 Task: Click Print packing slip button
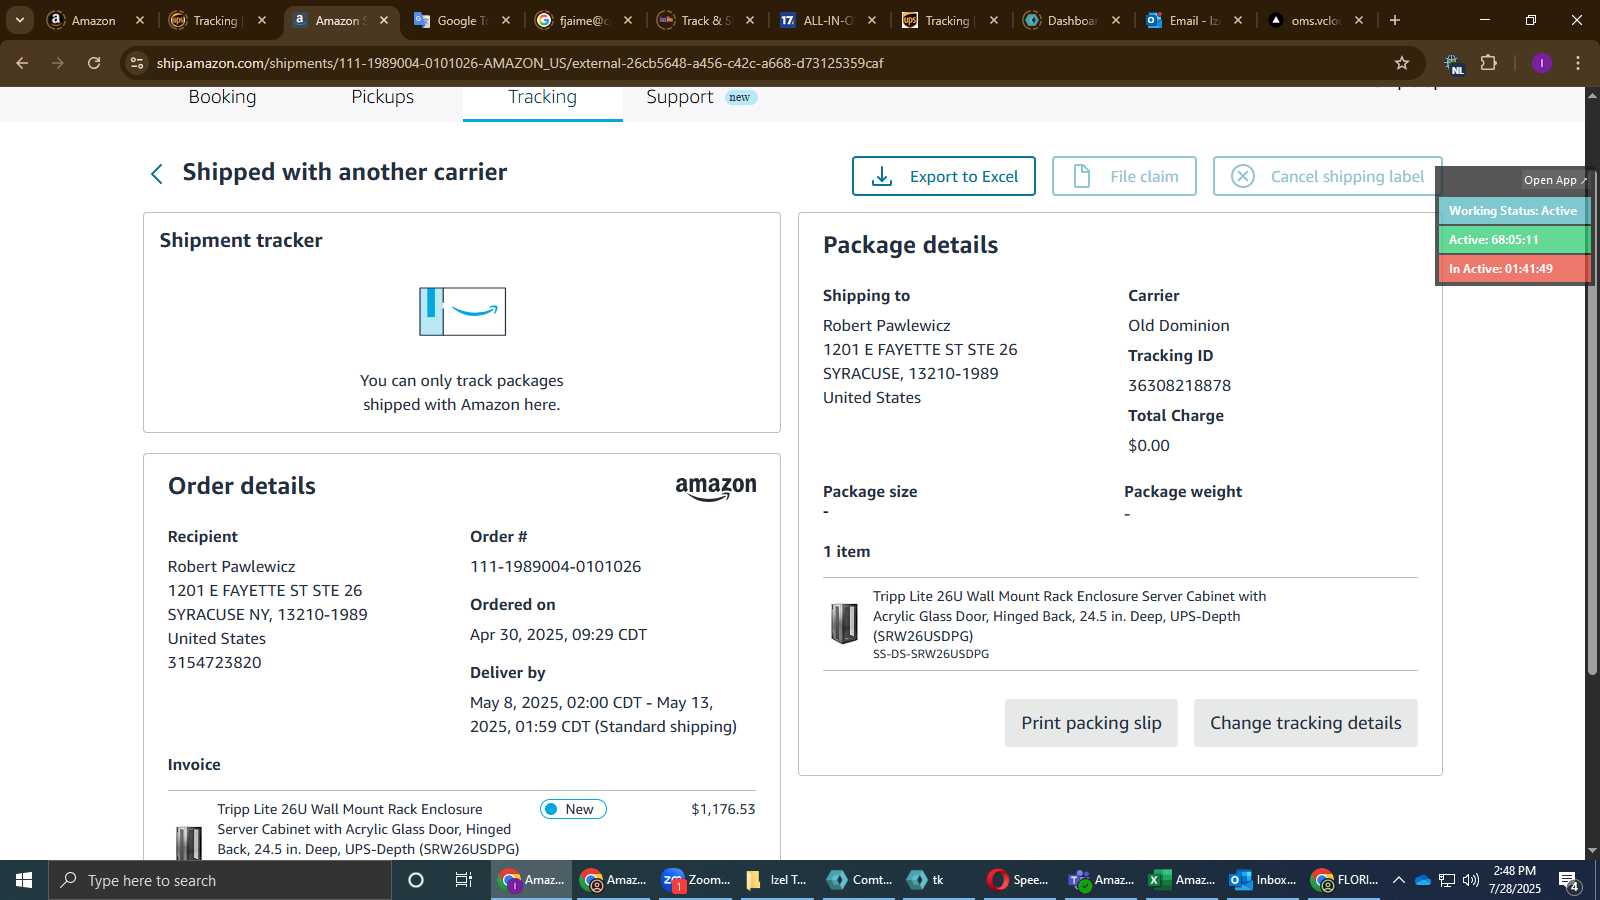[x=1091, y=723]
